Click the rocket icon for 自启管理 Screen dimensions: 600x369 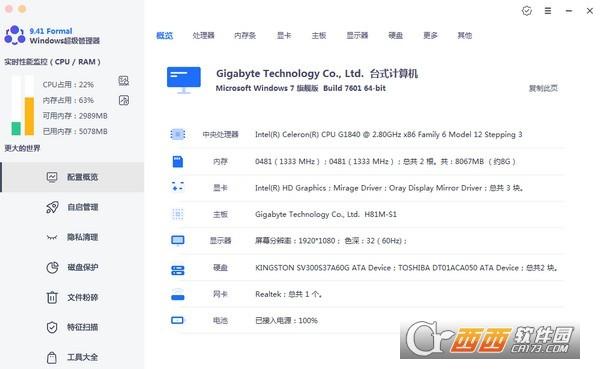(x=52, y=207)
